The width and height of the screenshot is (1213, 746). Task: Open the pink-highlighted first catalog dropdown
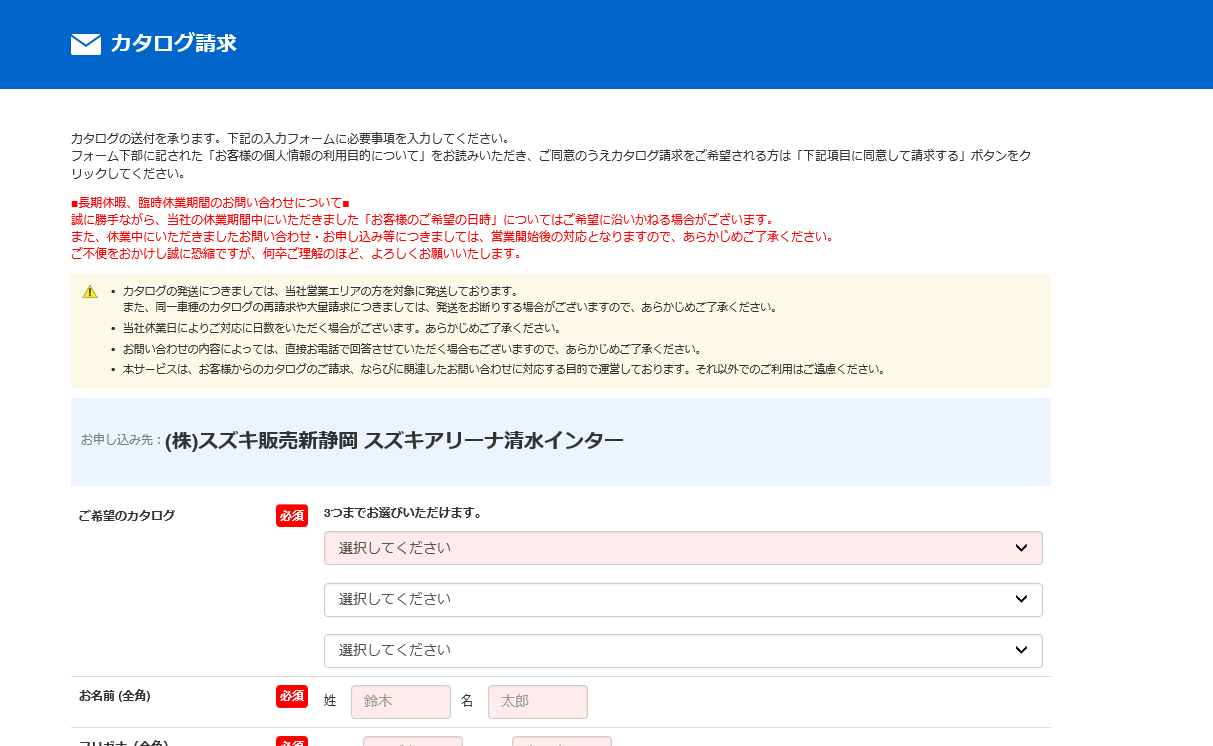683,548
